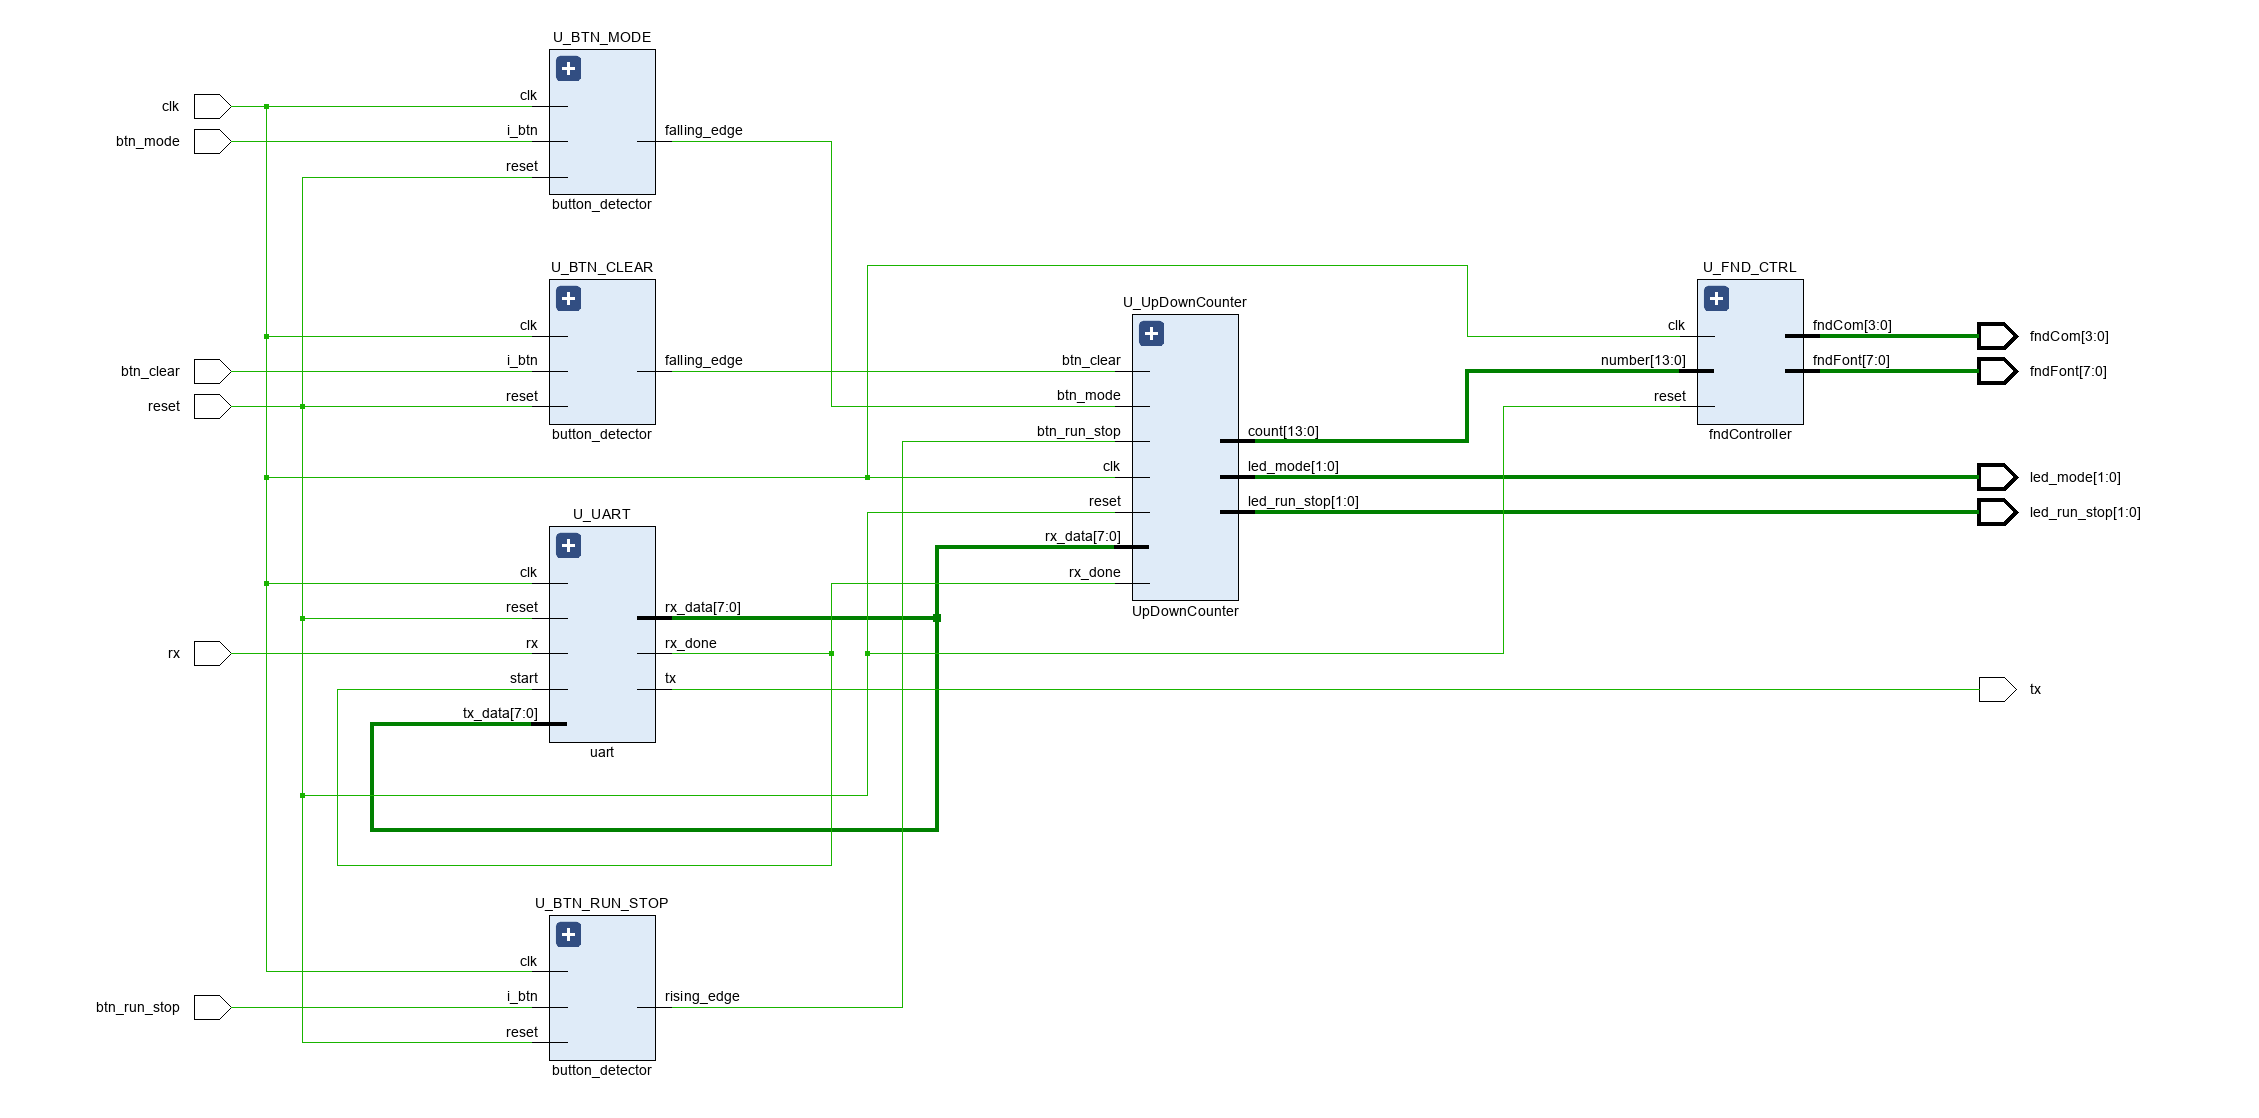Screen dimensions: 2259x1118
Task: Select the clk input port symbol
Action: pos(212,106)
